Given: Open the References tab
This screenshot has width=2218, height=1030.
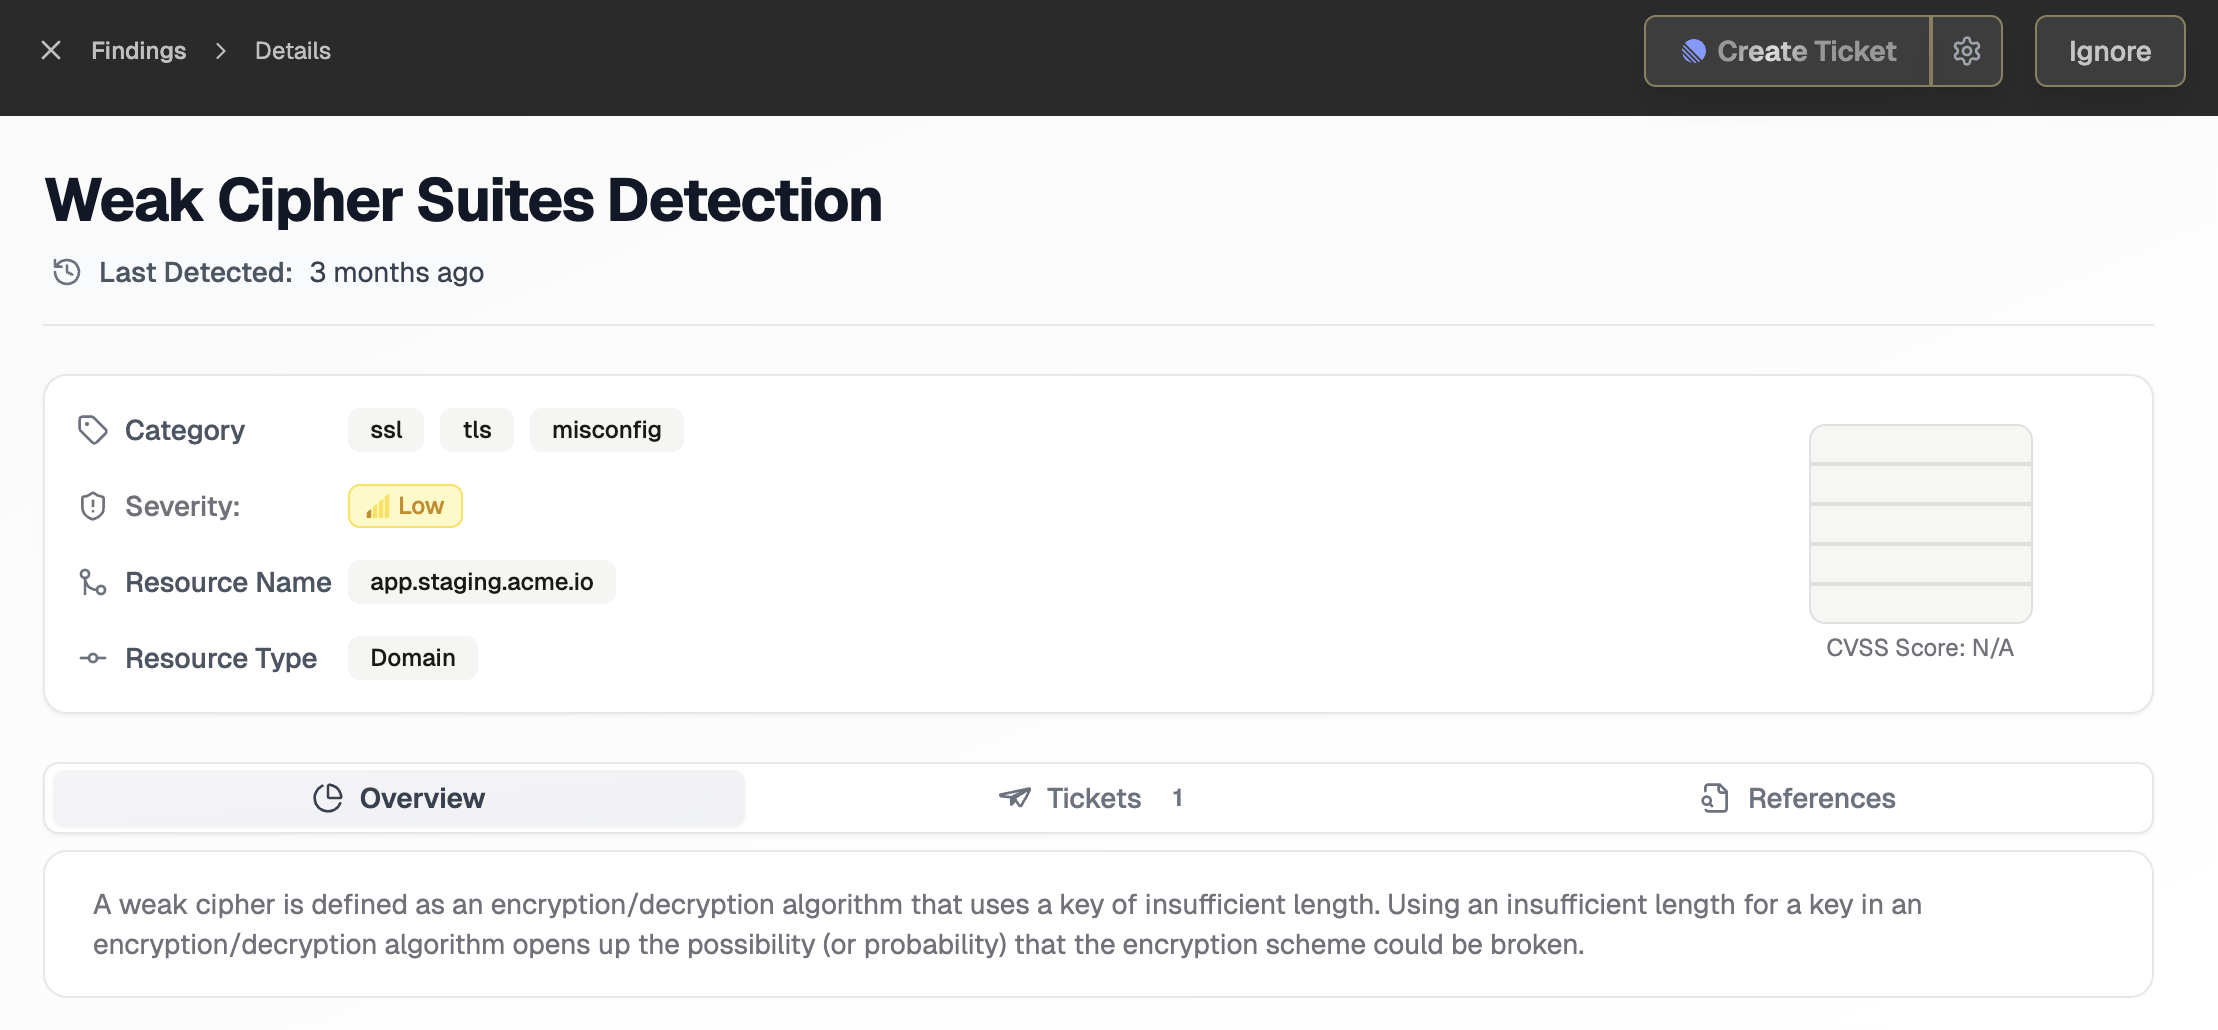Looking at the screenshot, I should [x=1820, y=797].
